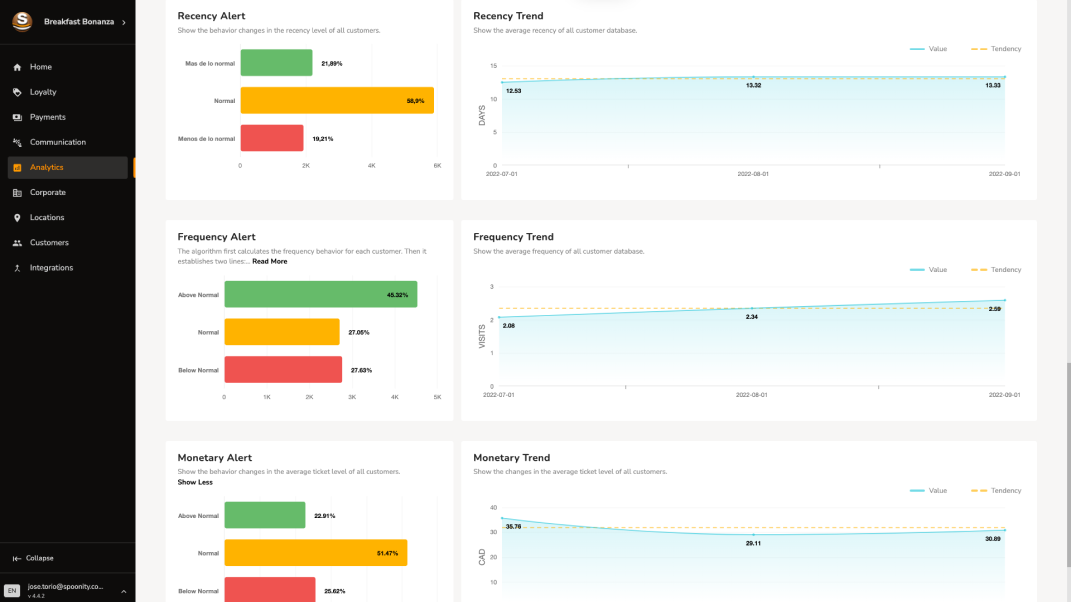Click the Spoonity logo icon
1071x602 pixels.
pos(22,21)
